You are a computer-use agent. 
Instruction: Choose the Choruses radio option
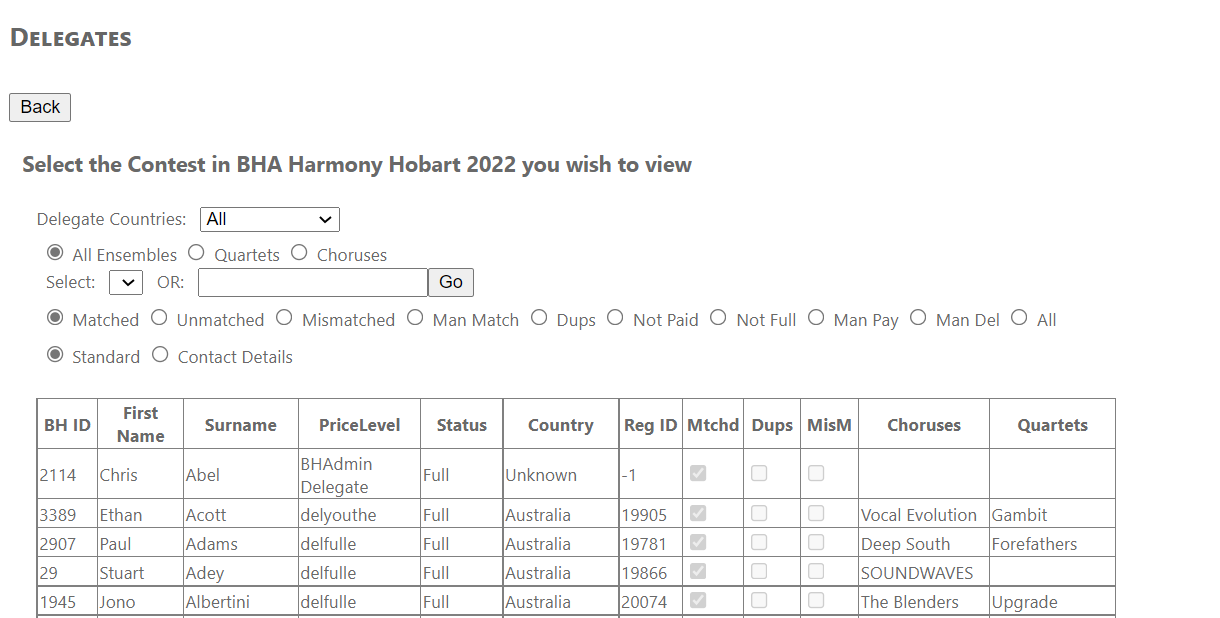click(299, 253)
